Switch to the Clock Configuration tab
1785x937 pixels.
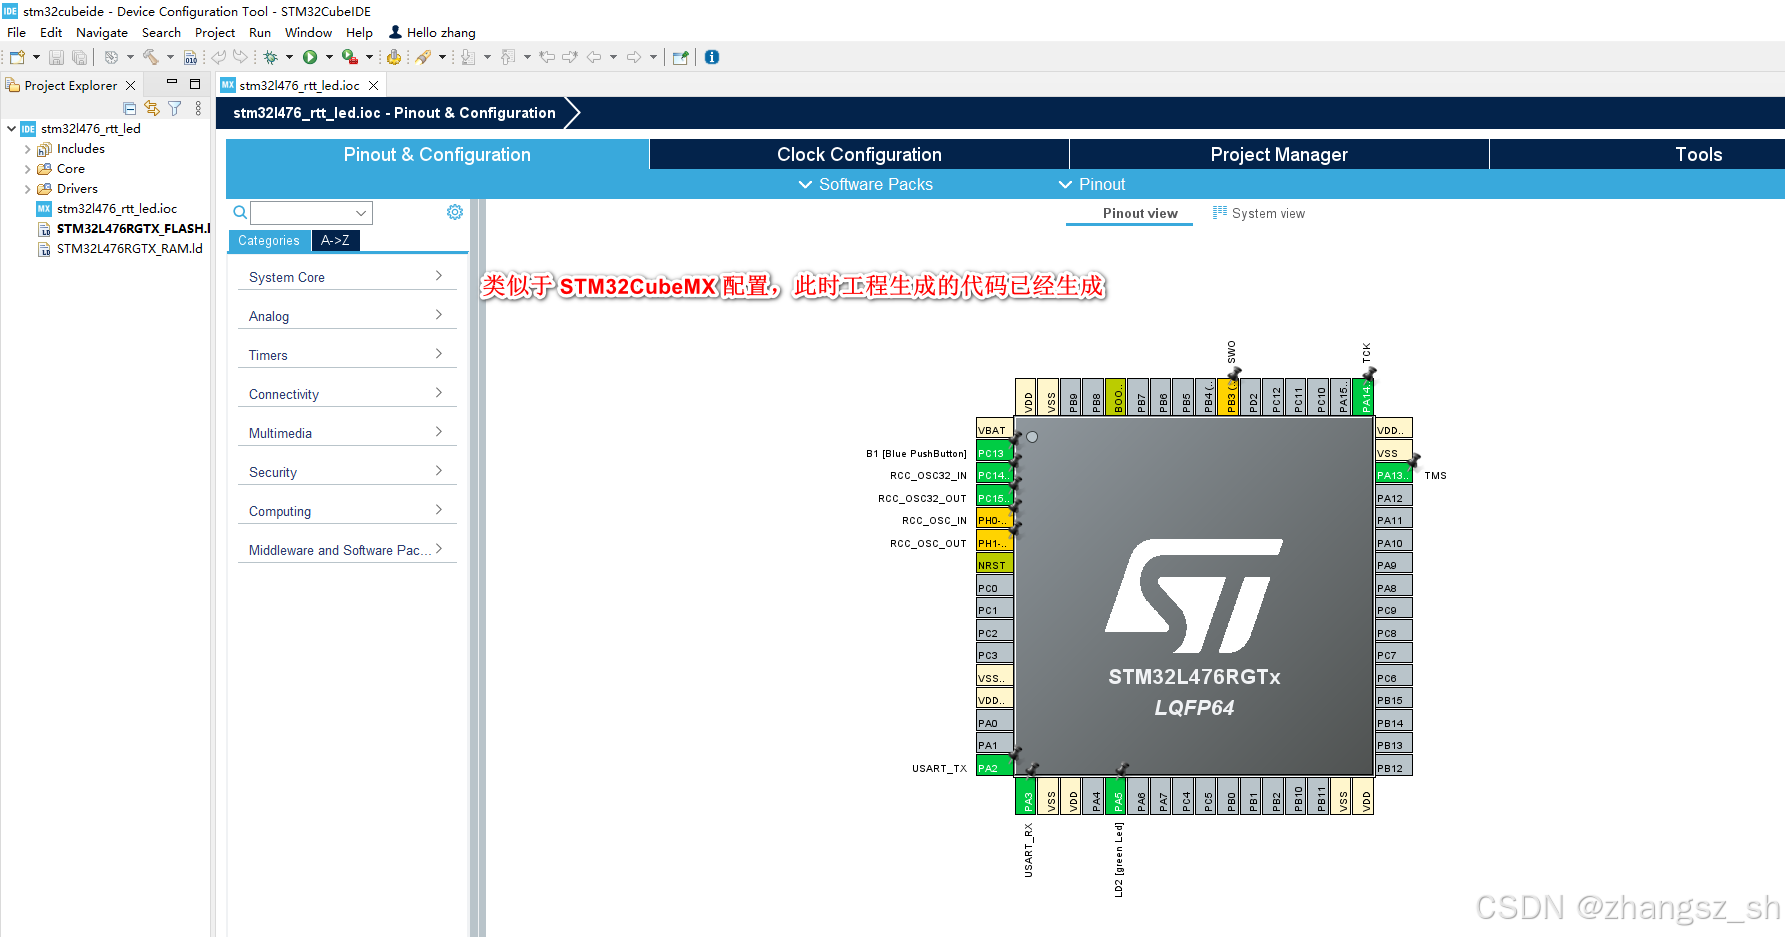[859, 154]
